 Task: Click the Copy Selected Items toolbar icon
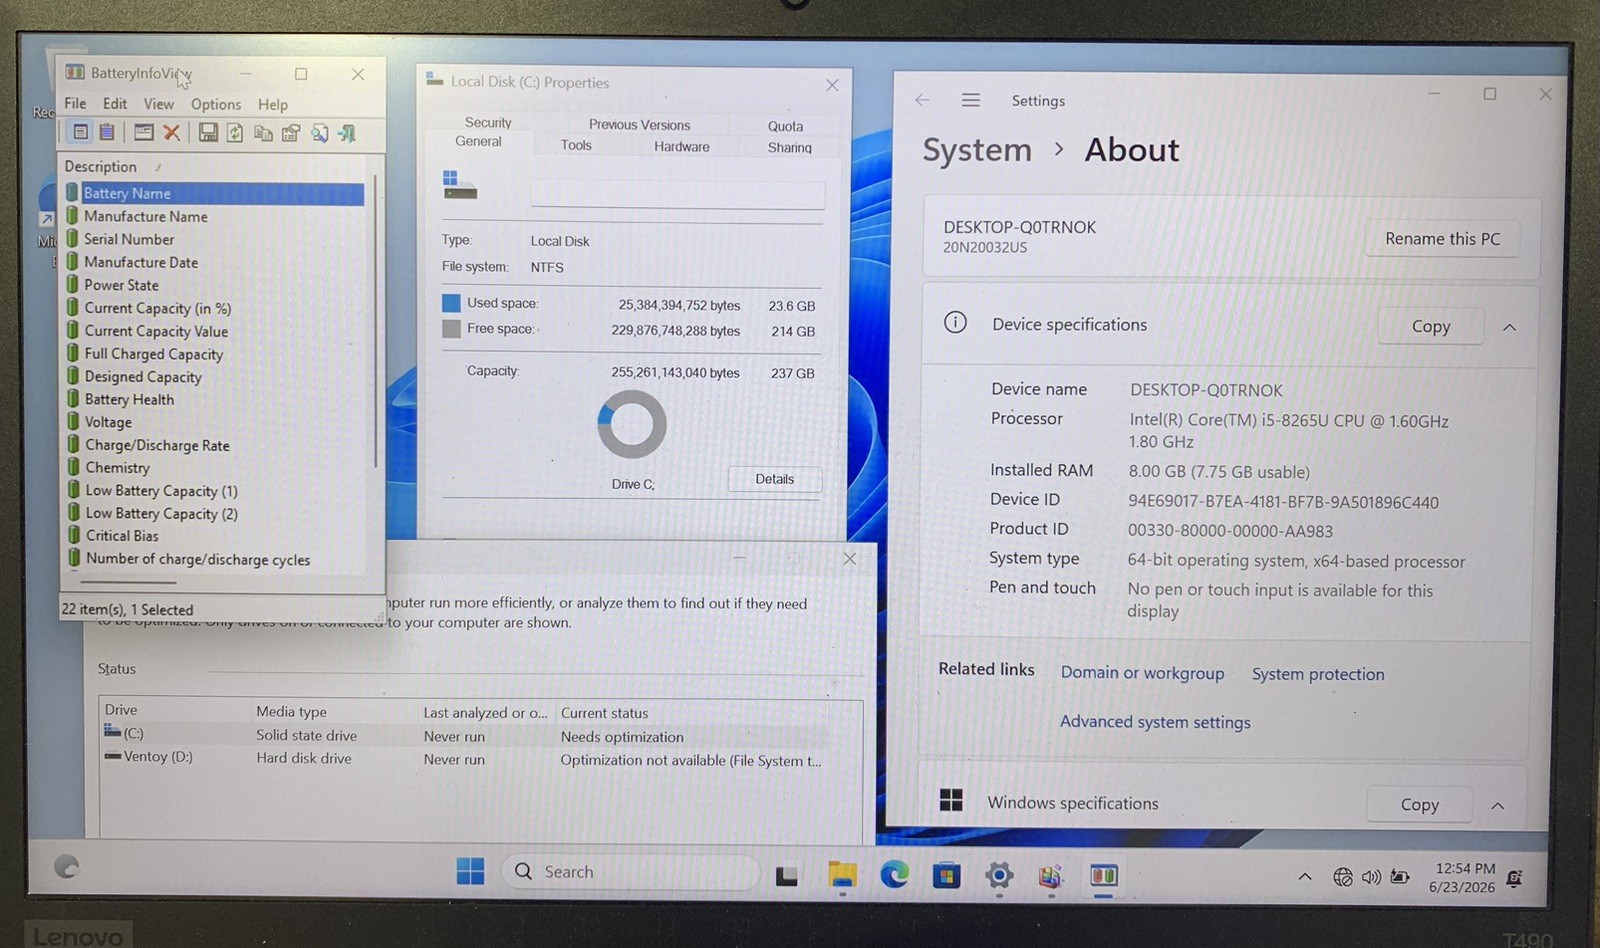click(x=263, y=132)
